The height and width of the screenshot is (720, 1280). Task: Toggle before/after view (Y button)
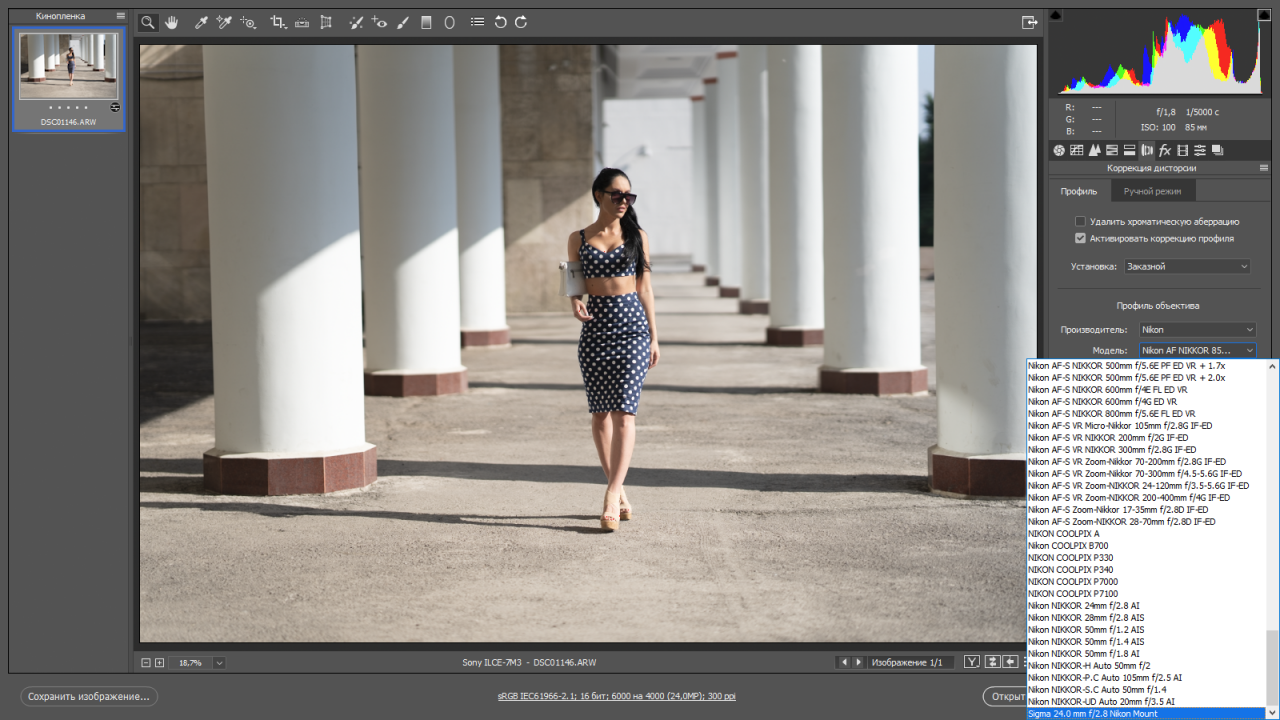pyautogui.click(x=971, y=662)
